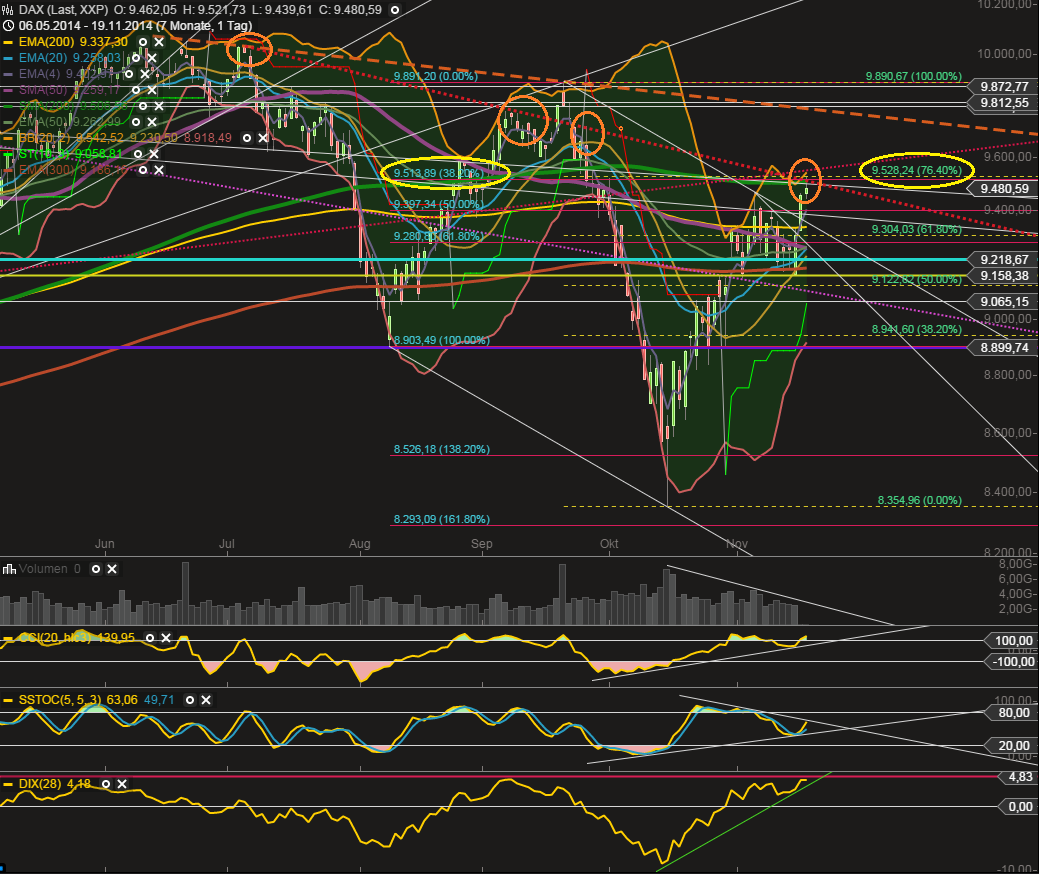Click the candlestick chart-type icon beside DAX
The width and height of the screenshot is (1039, 874).
click(x=9, y=10)
